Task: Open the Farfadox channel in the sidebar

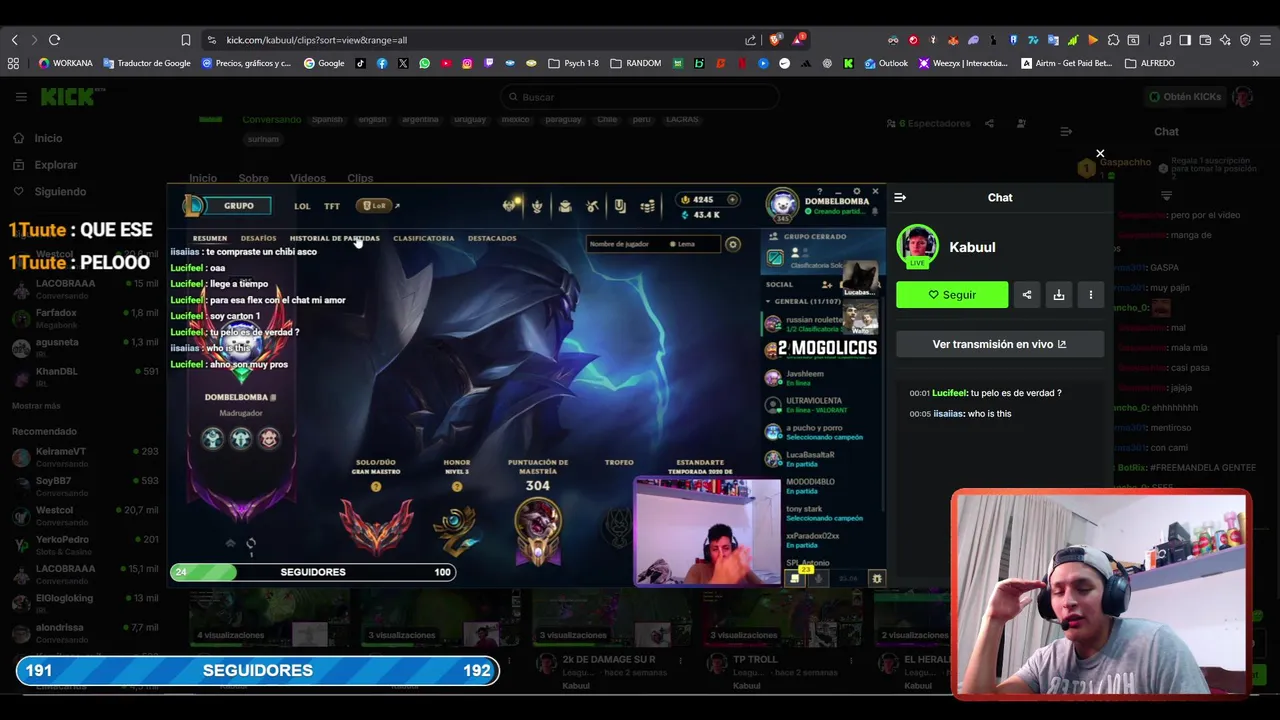Action: coord(84,318)
